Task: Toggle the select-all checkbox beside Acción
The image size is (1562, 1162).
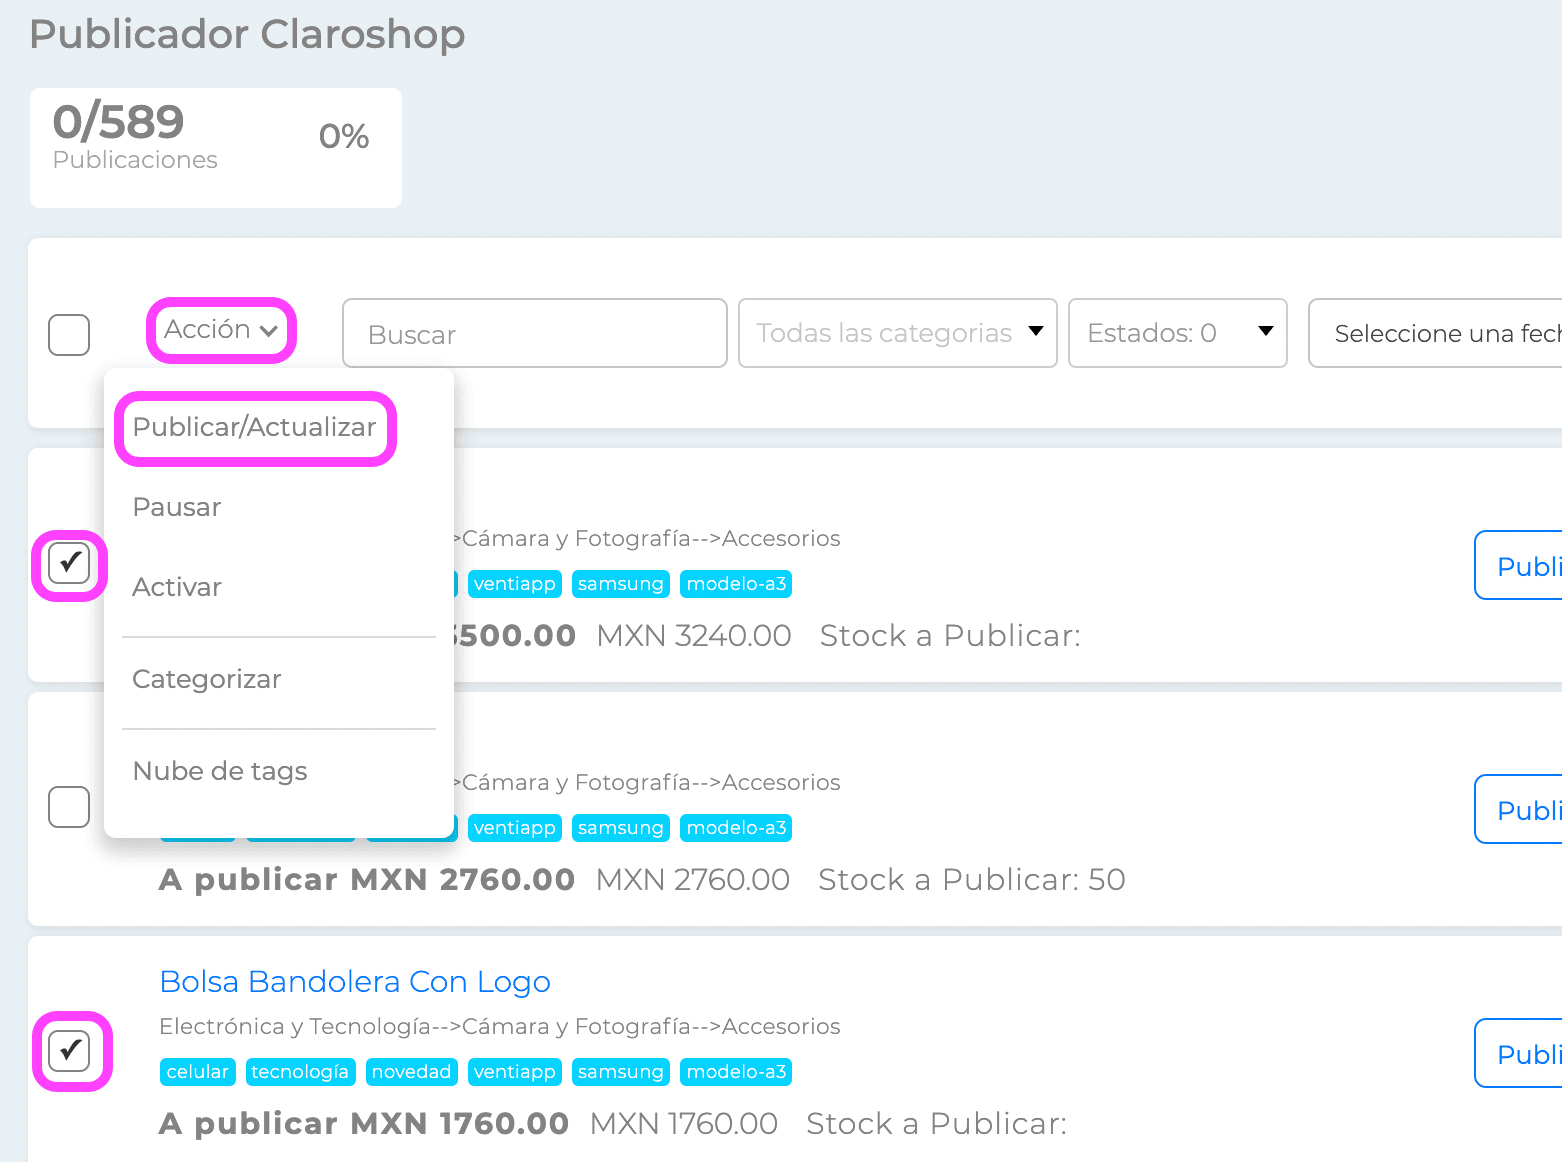Action: [69, 335]
